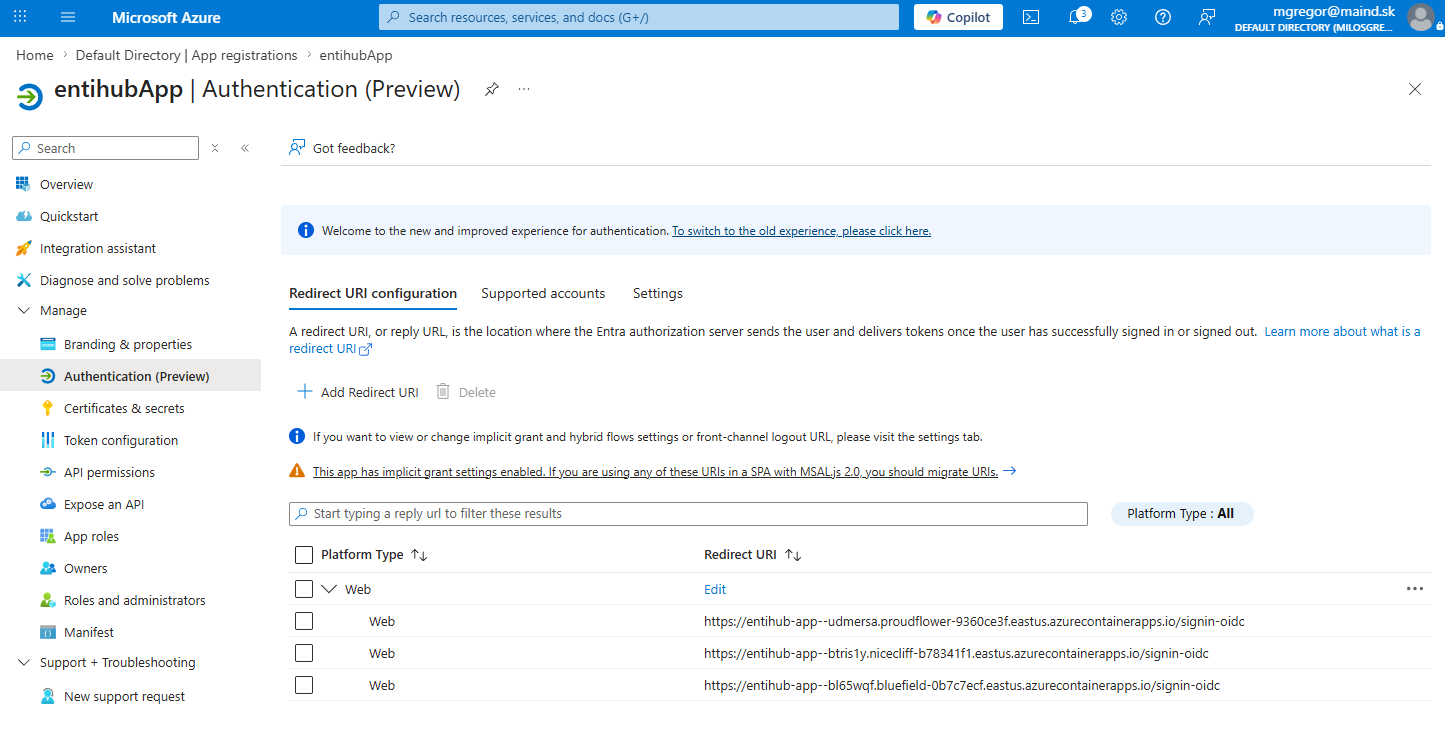
Task: Click the Branding & properties icon
Action: (47, 344)
